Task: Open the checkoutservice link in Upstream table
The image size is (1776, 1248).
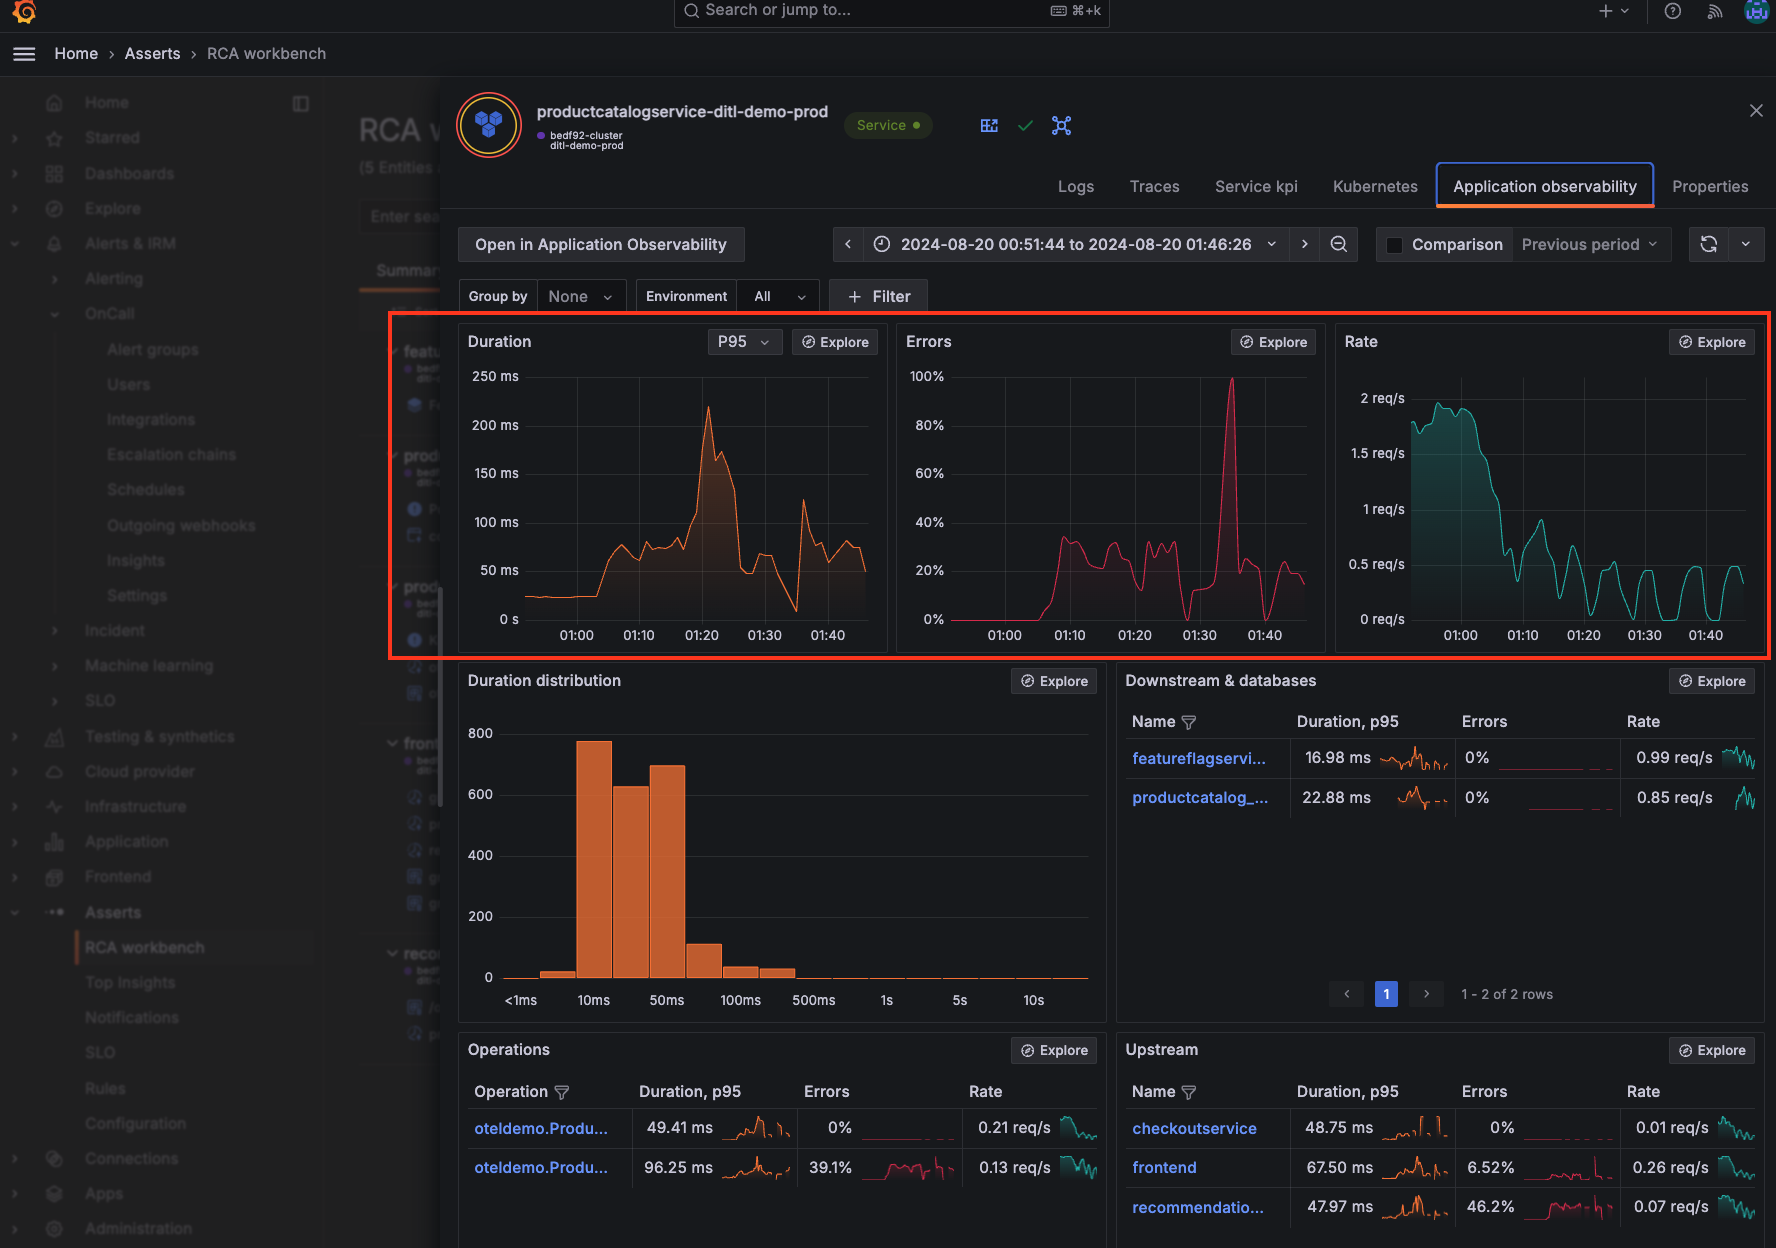Action: 1194,1128
